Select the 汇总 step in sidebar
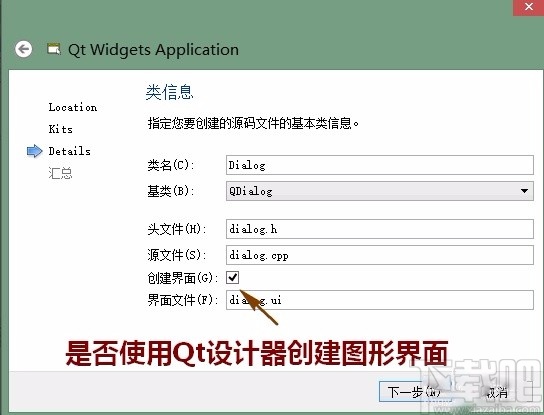Viewport: 544px width, 415px height. point(60,173)
